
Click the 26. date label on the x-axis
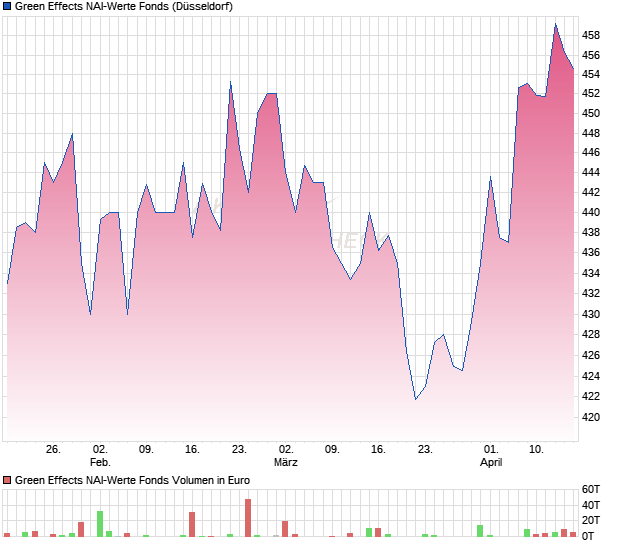53,449
